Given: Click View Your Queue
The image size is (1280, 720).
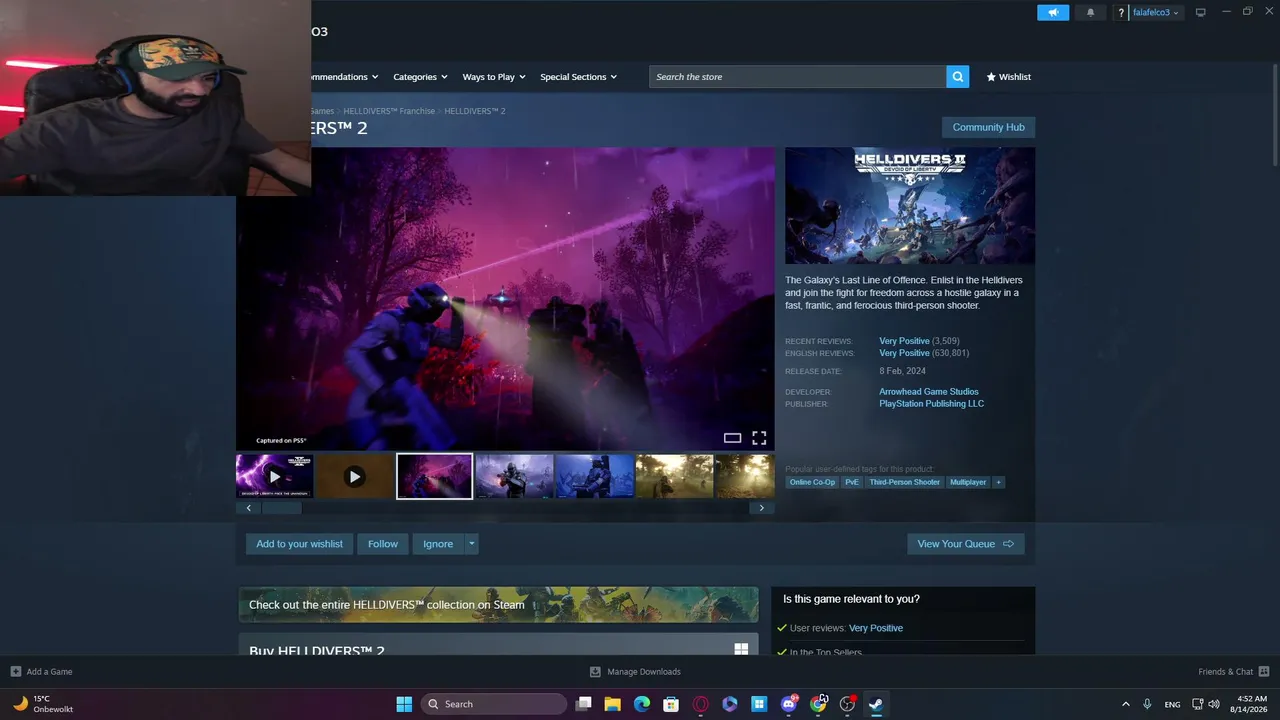Looking at the screenshot, I should (x=965, y=544).
